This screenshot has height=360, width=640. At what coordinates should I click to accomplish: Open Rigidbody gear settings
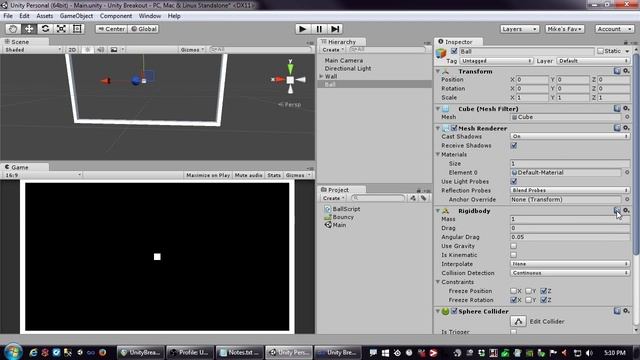(x=626, y=210)
